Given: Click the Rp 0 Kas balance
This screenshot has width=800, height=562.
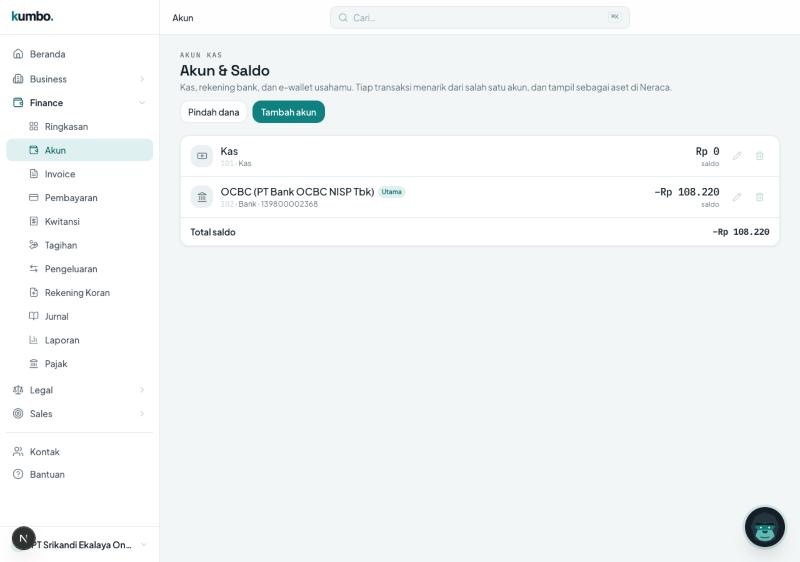Looking at the screenshot, I should point(707,151).
